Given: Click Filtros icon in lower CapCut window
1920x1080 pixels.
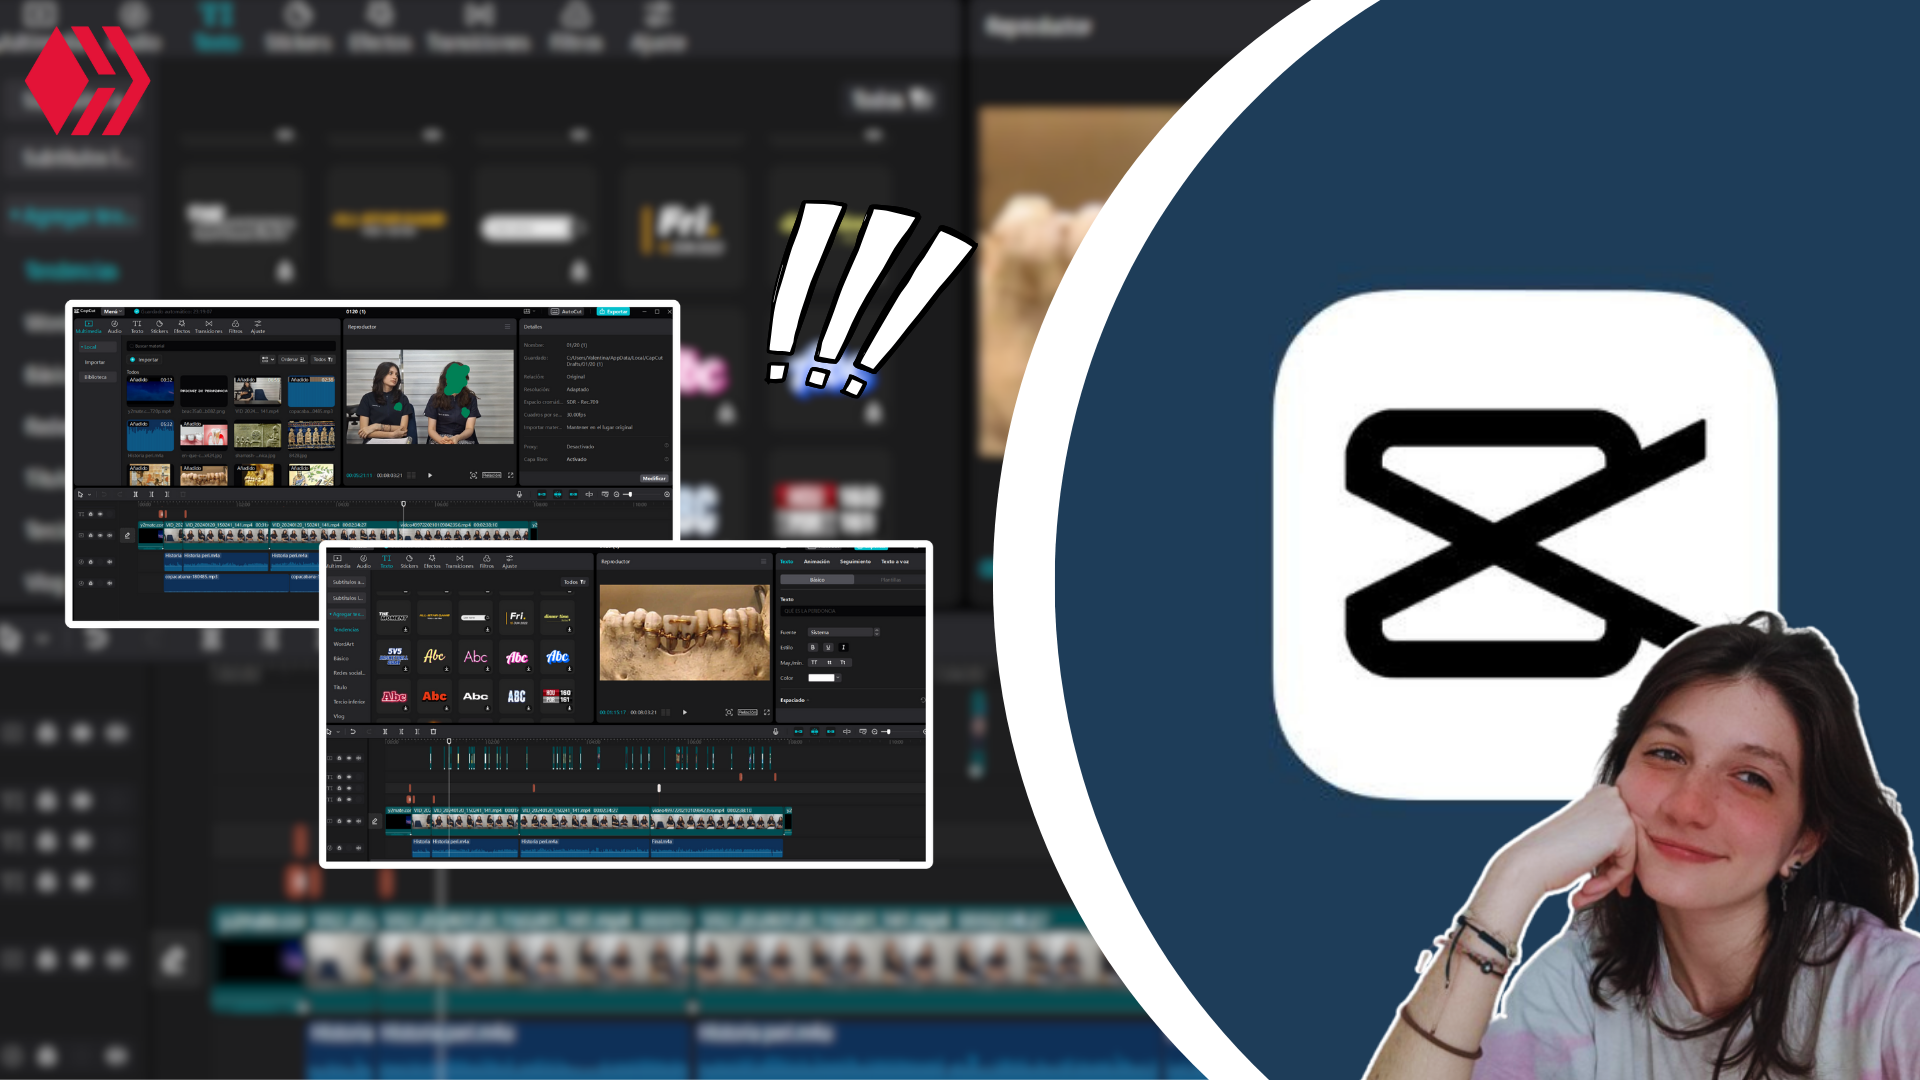Looking at the screenshot, I should click(487, 561).
